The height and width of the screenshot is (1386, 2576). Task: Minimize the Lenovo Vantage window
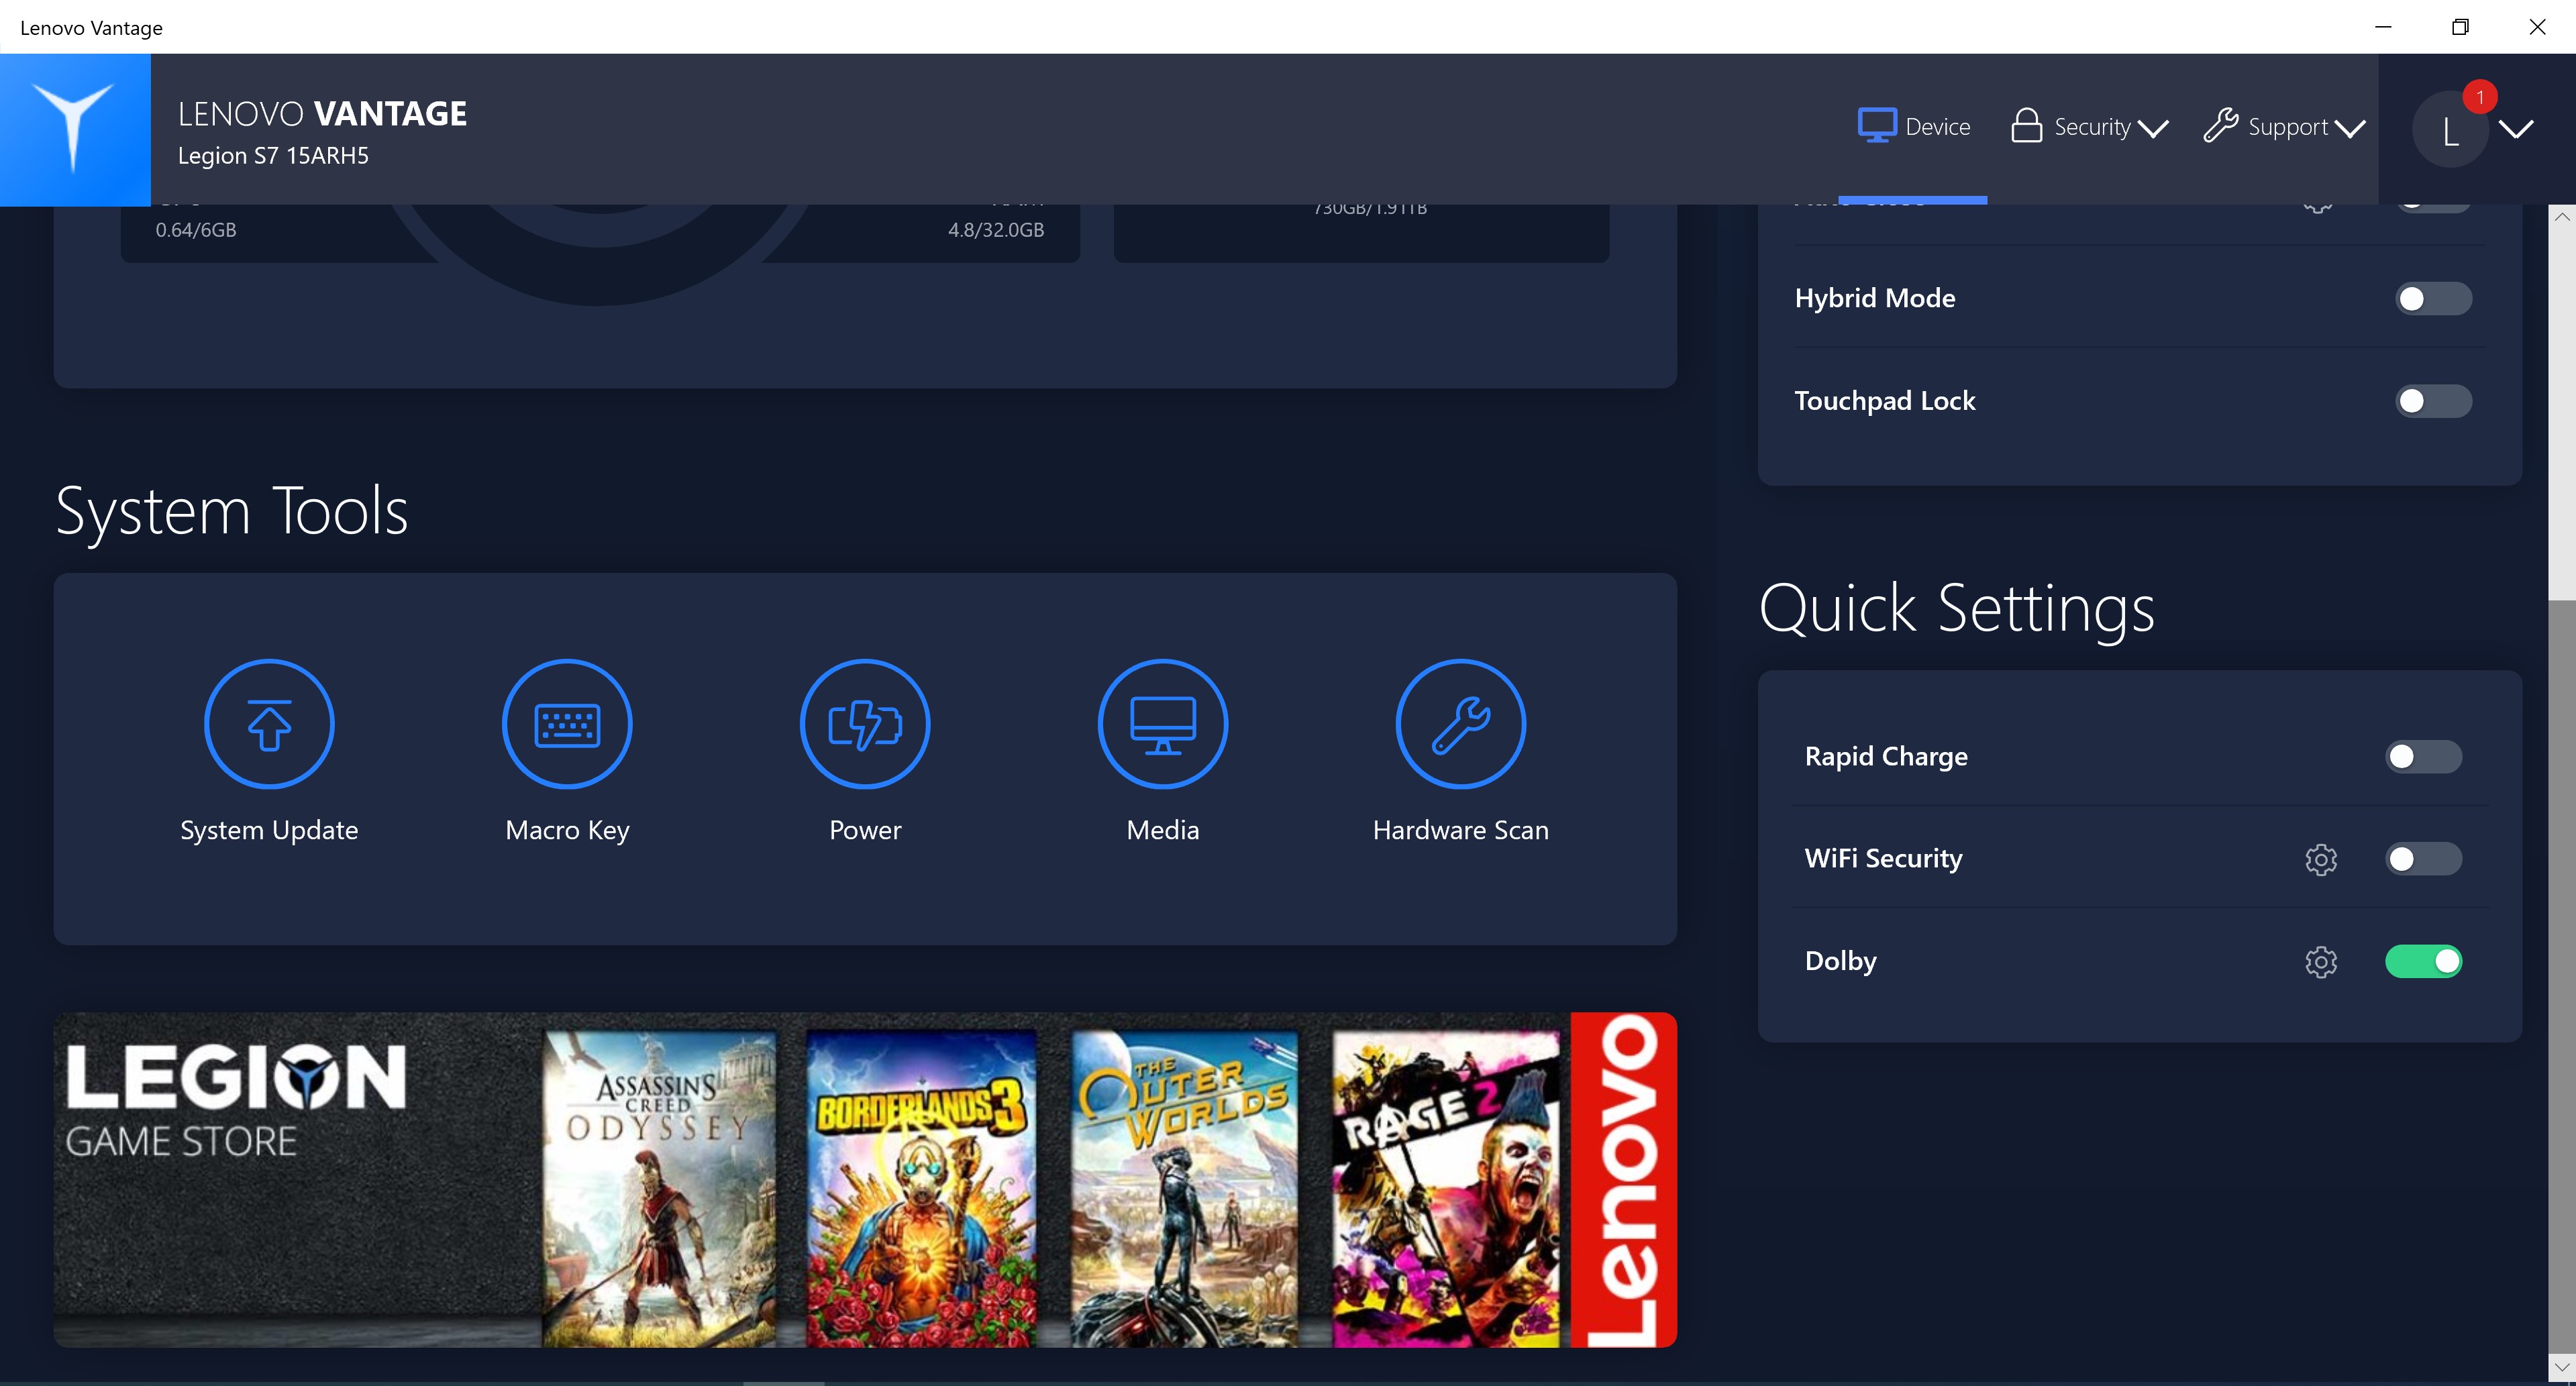pos(2383,27)
